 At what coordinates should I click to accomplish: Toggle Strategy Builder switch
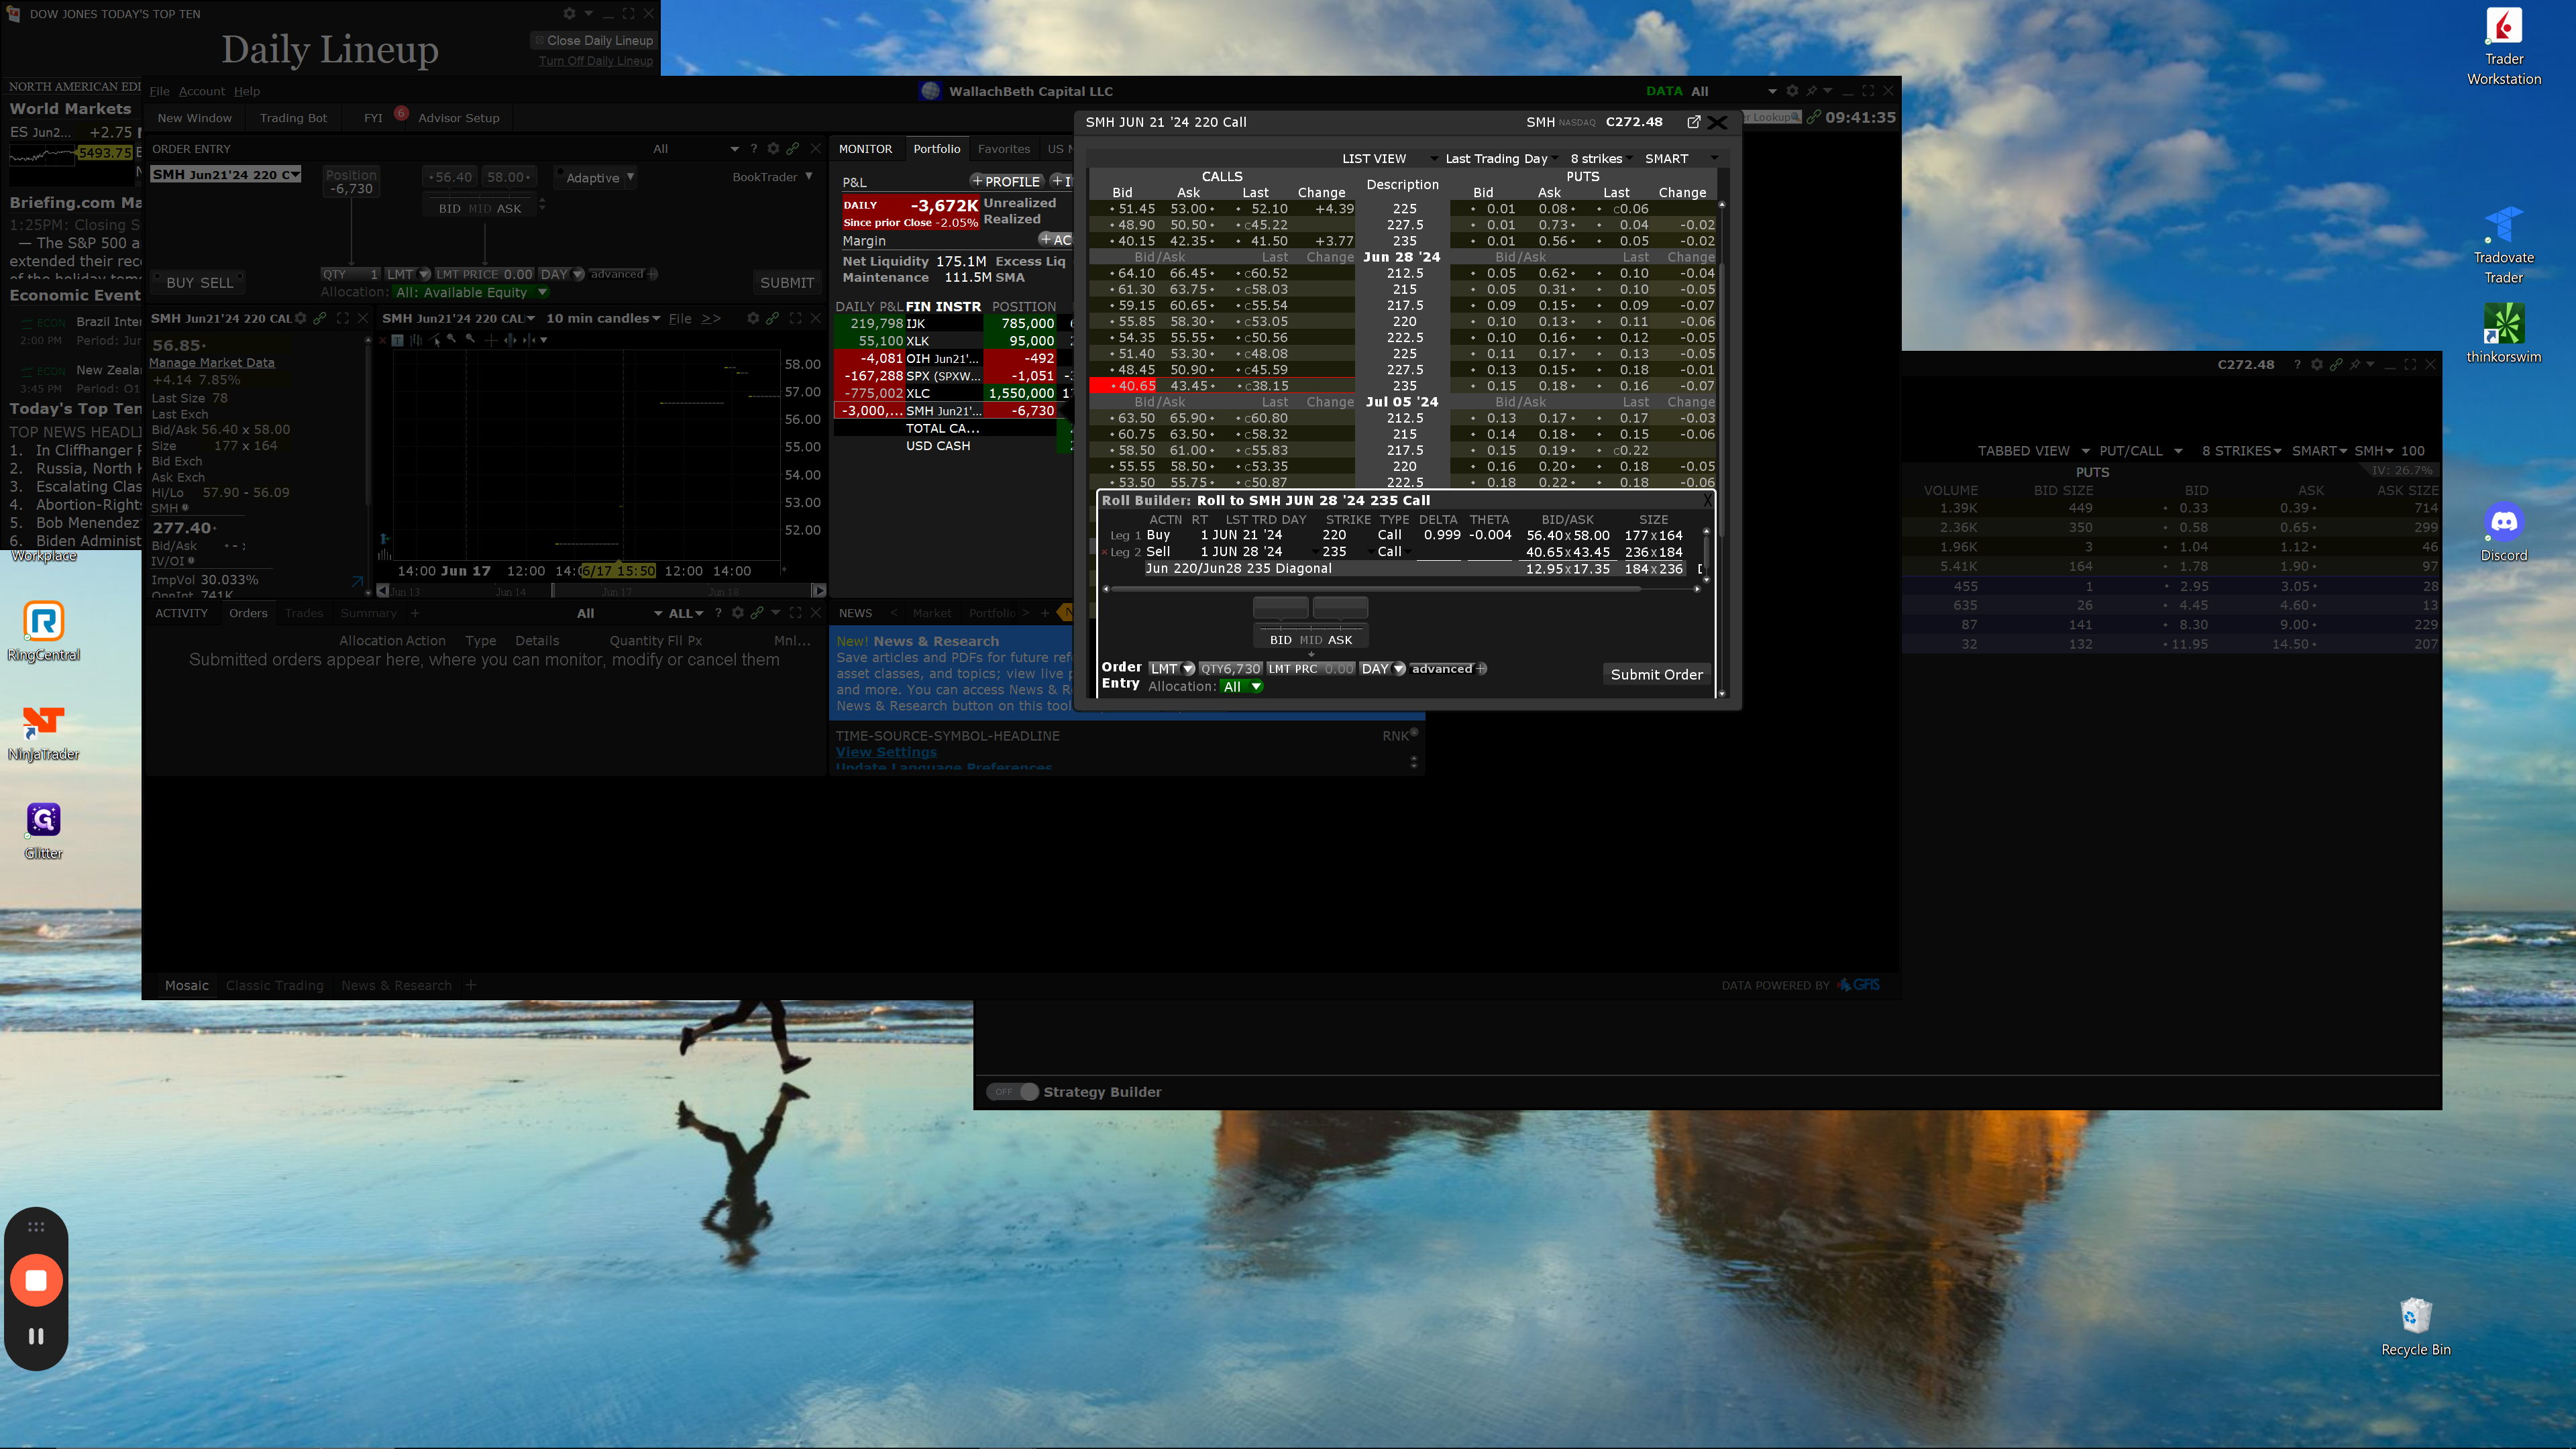(1012, 1092)
